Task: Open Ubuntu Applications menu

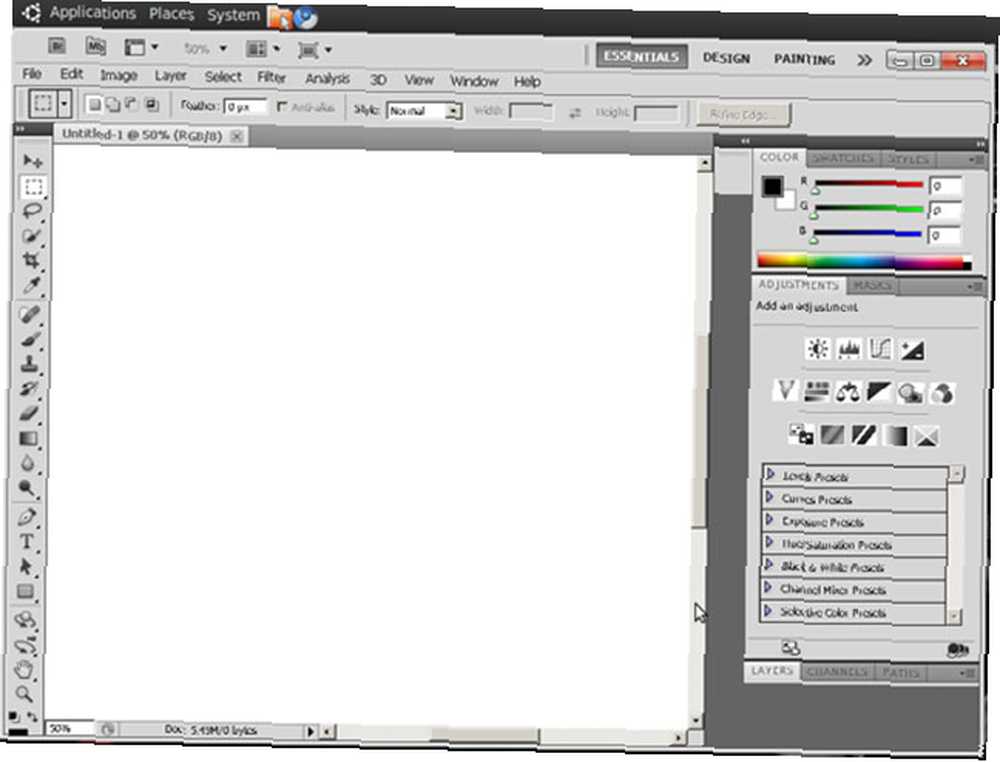Action: click(x=92, y=13)
